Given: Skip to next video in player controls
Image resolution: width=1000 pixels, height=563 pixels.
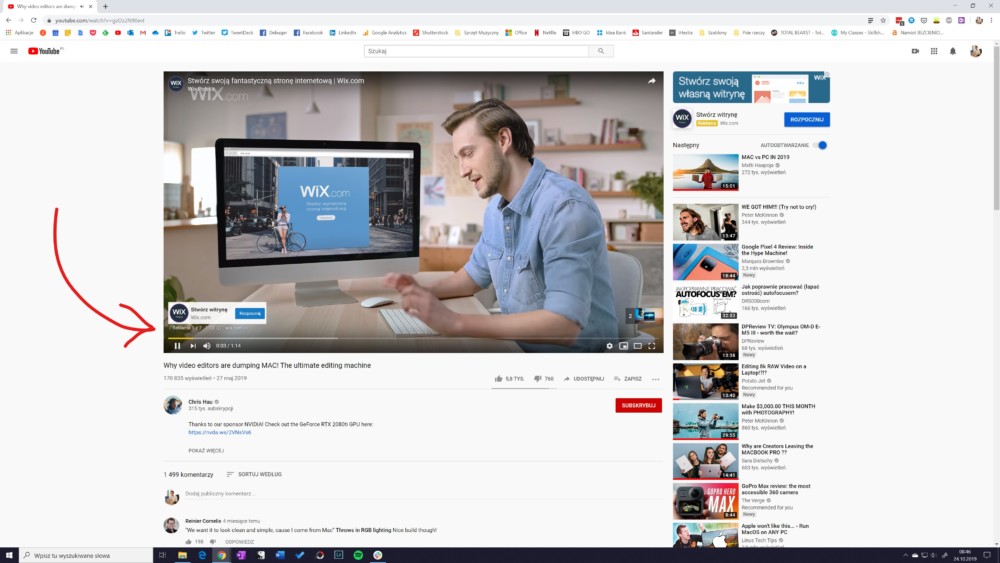Looking at the screenshot, I should coord(193,346).
